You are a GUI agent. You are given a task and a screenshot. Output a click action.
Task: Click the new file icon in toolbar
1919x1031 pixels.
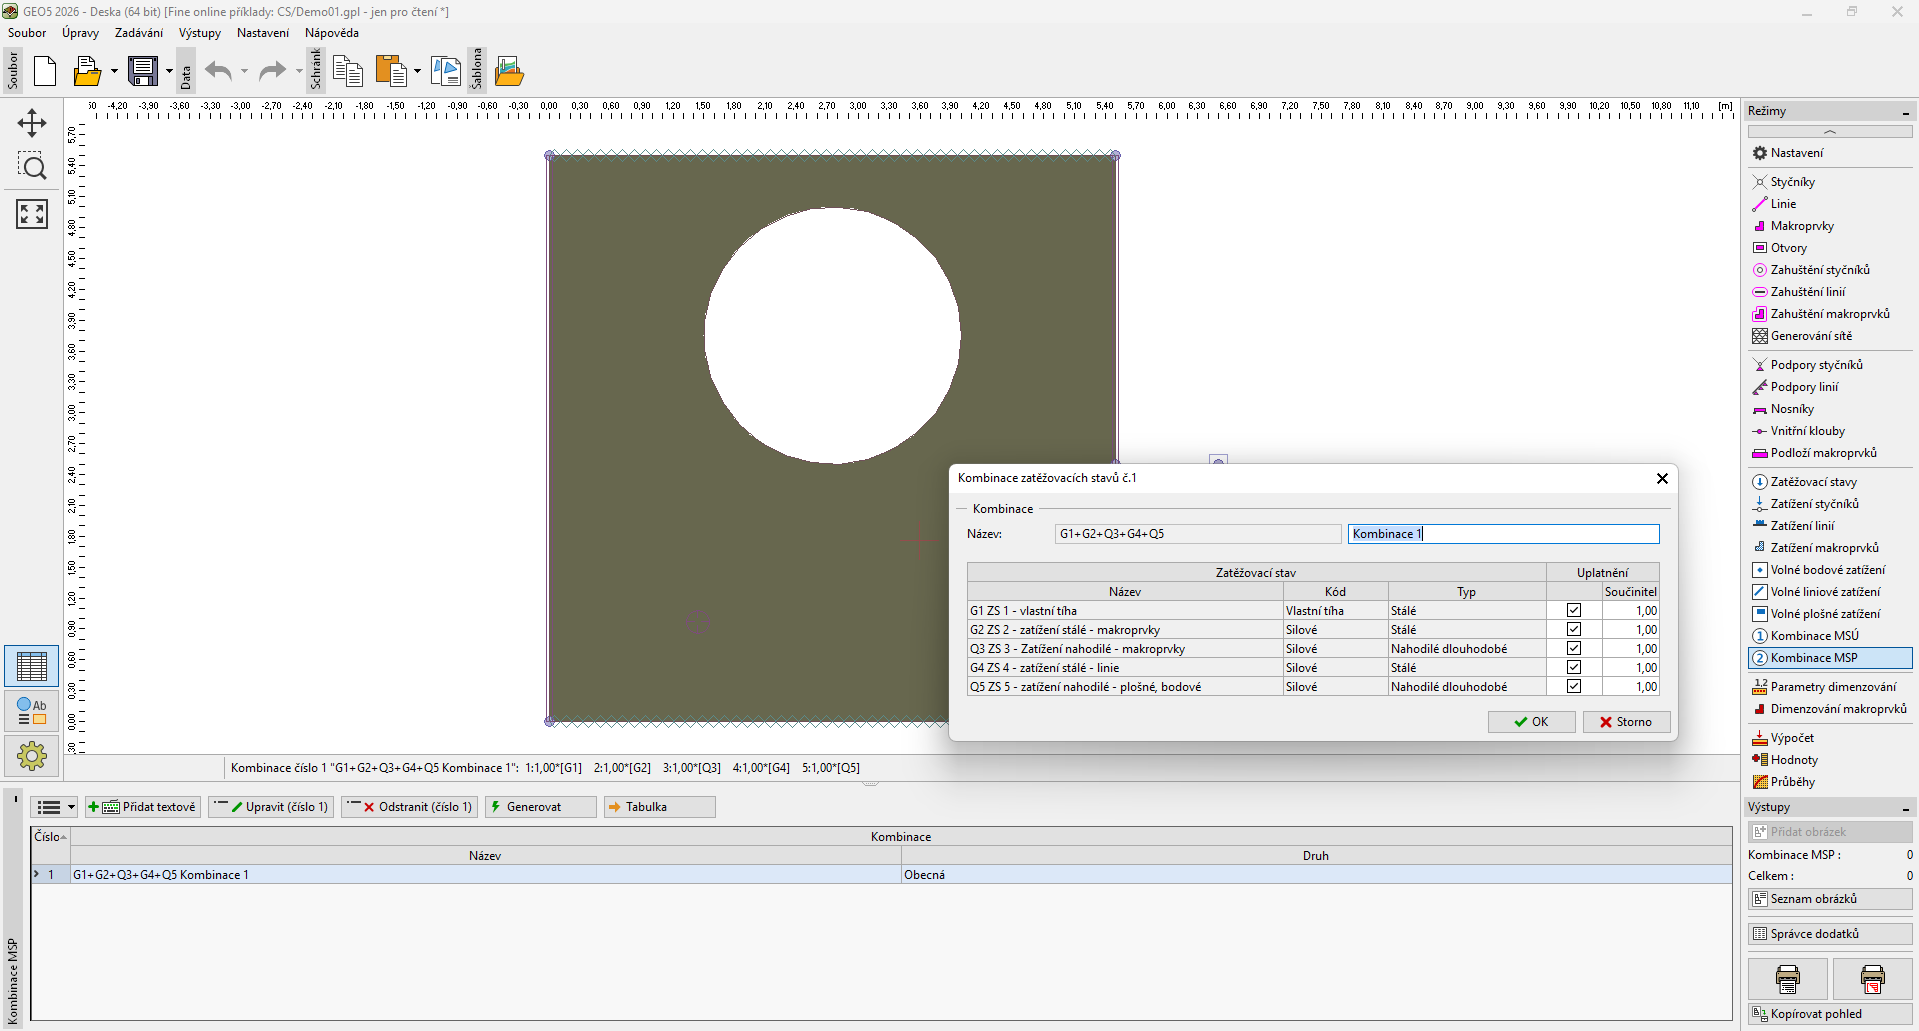45,71
